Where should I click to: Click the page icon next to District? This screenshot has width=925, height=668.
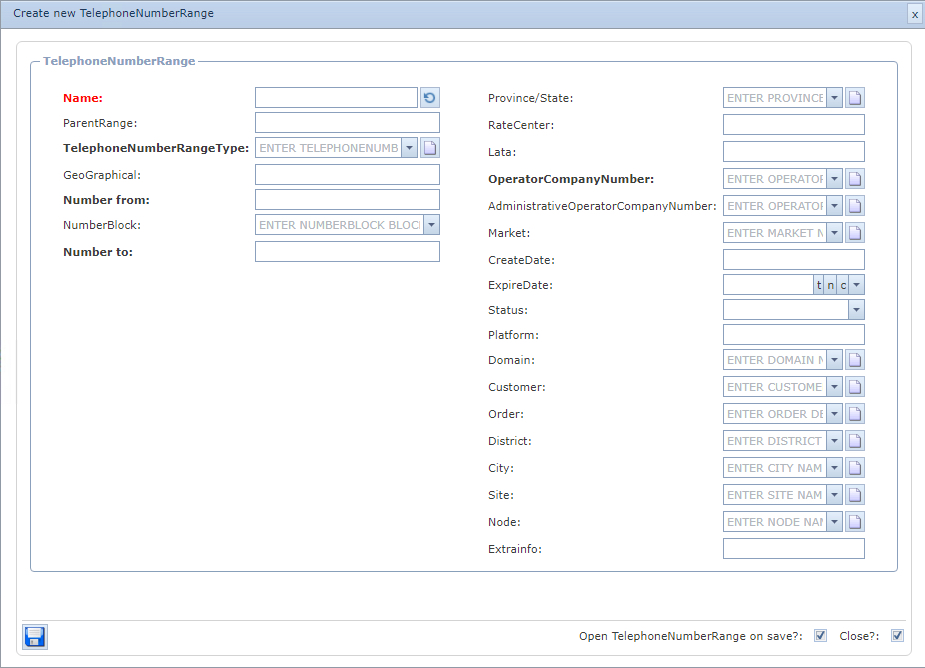[855, 441]
